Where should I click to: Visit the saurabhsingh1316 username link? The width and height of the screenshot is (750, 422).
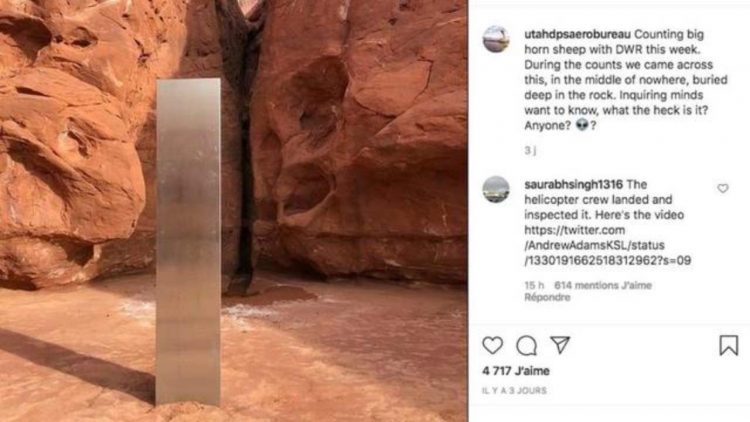click(x=574, y=185)
